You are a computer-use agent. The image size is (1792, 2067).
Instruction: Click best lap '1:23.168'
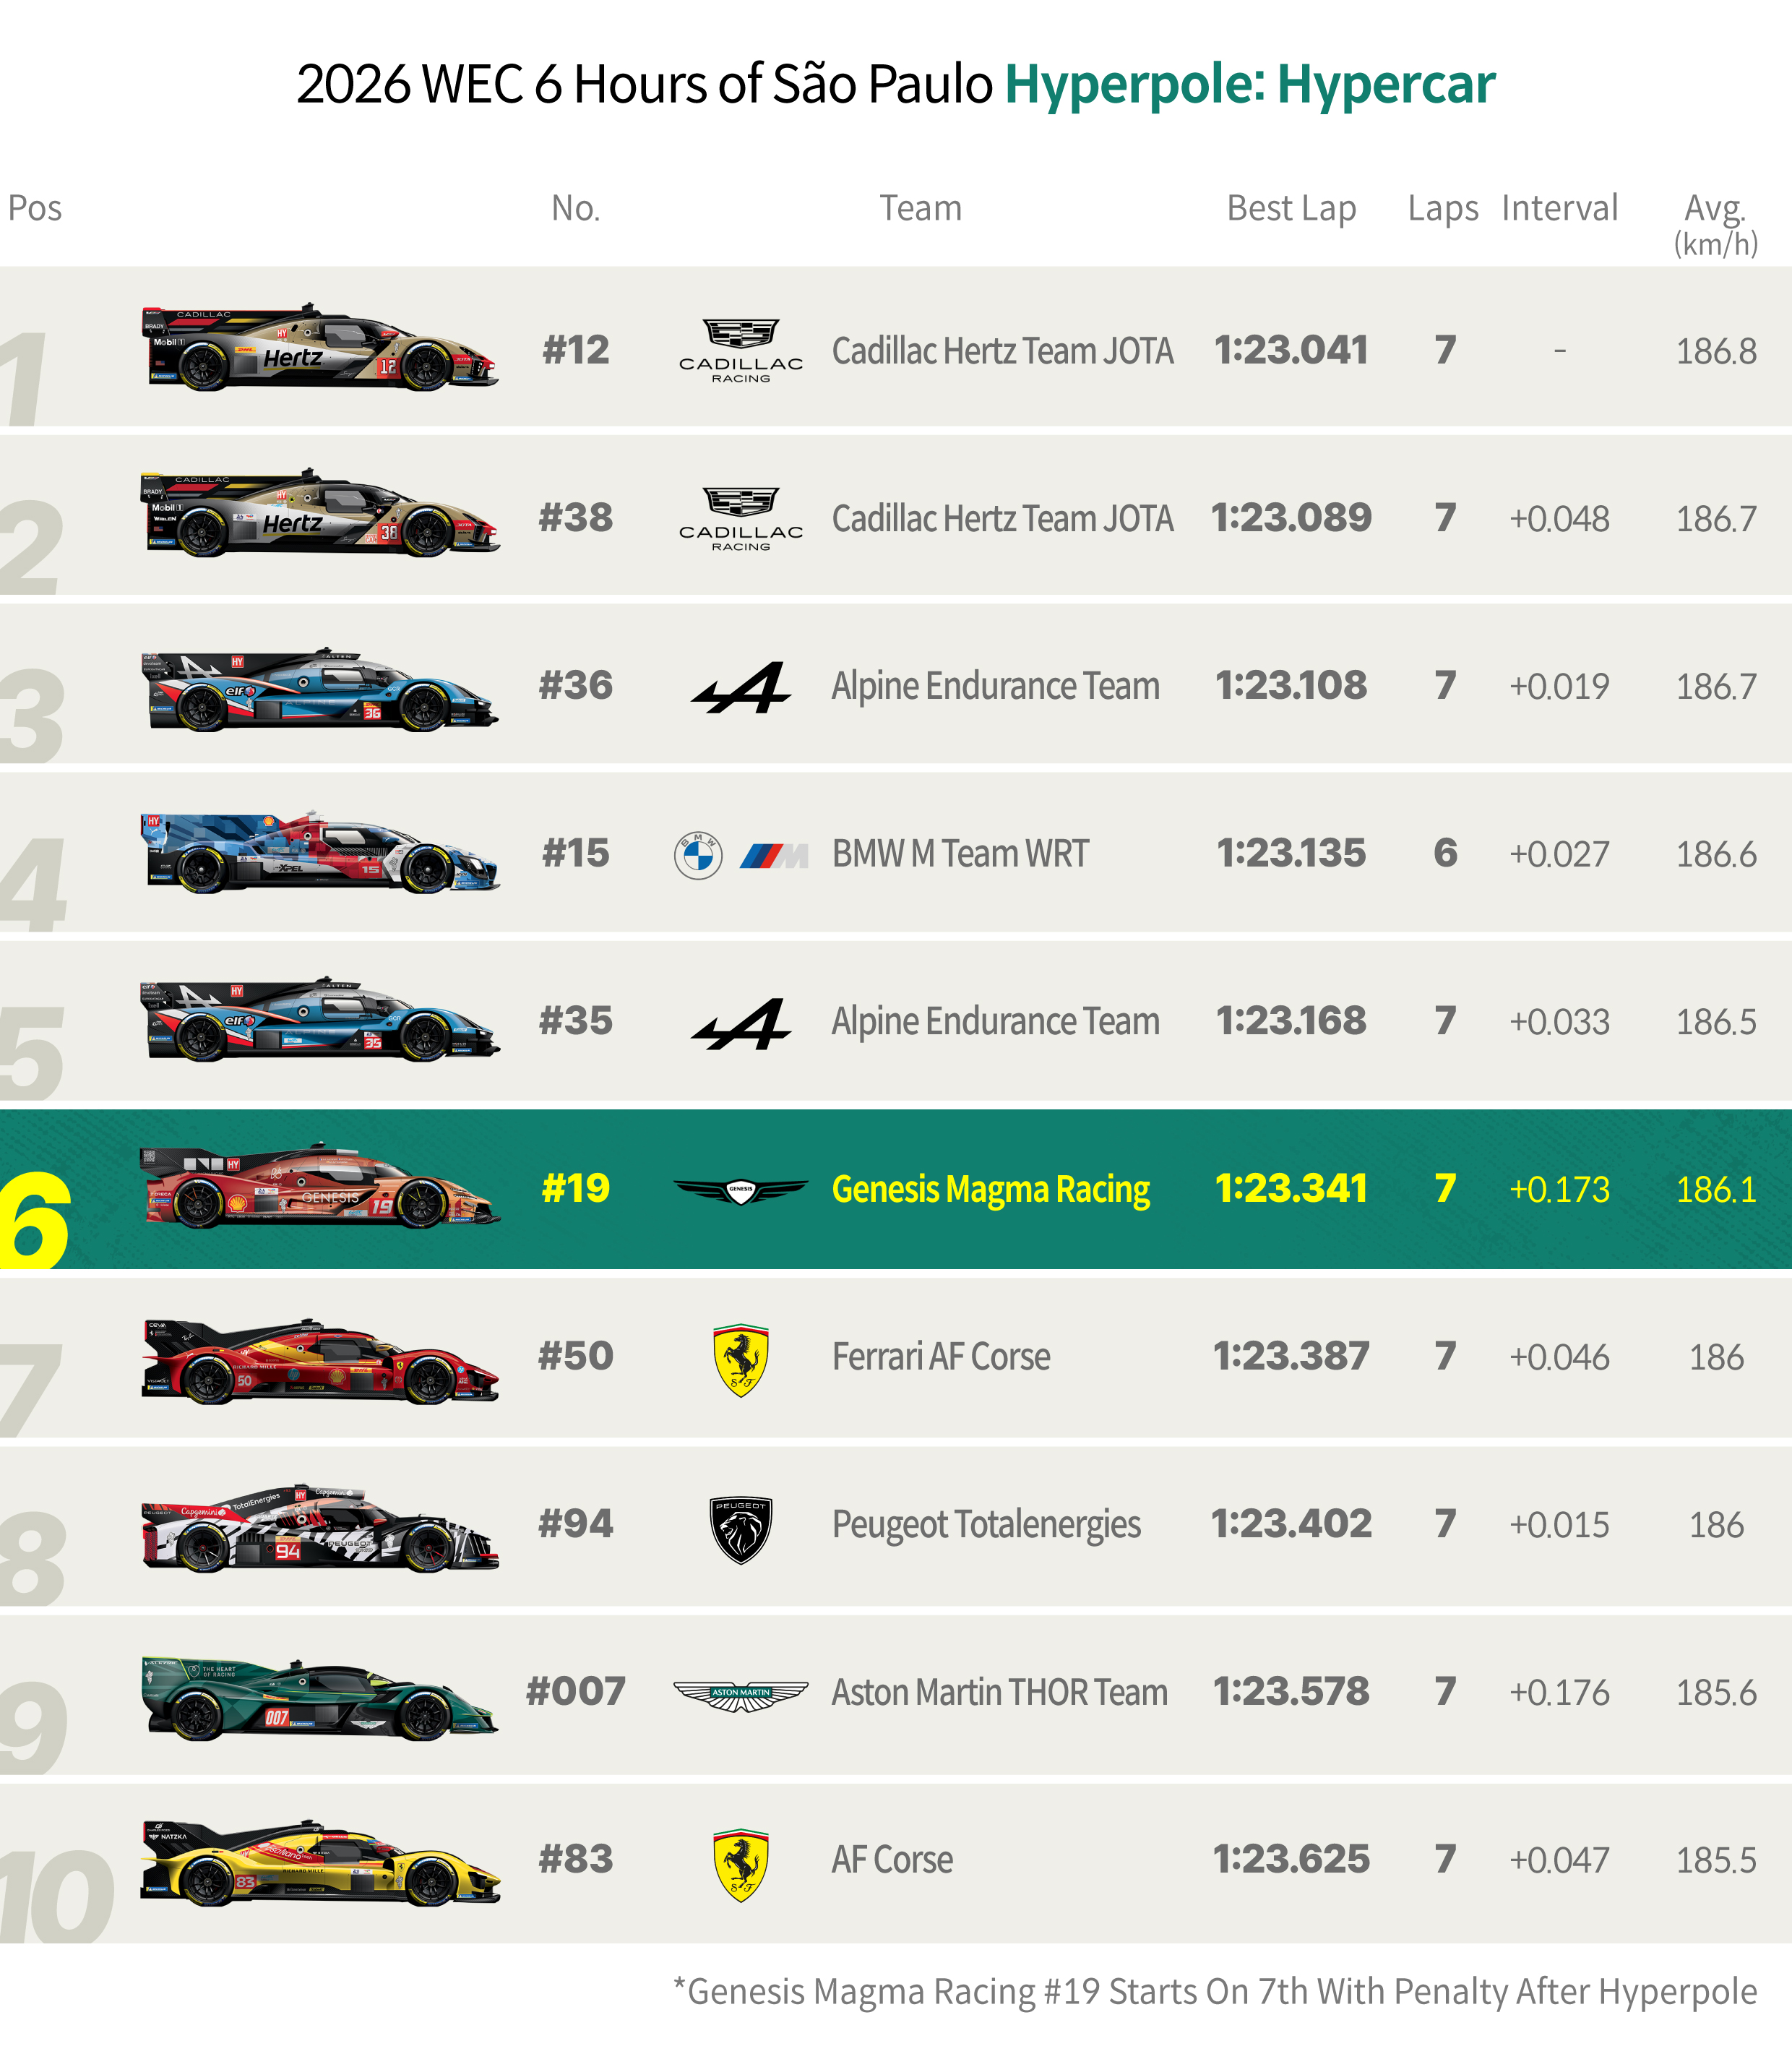click(1291, 1021)
